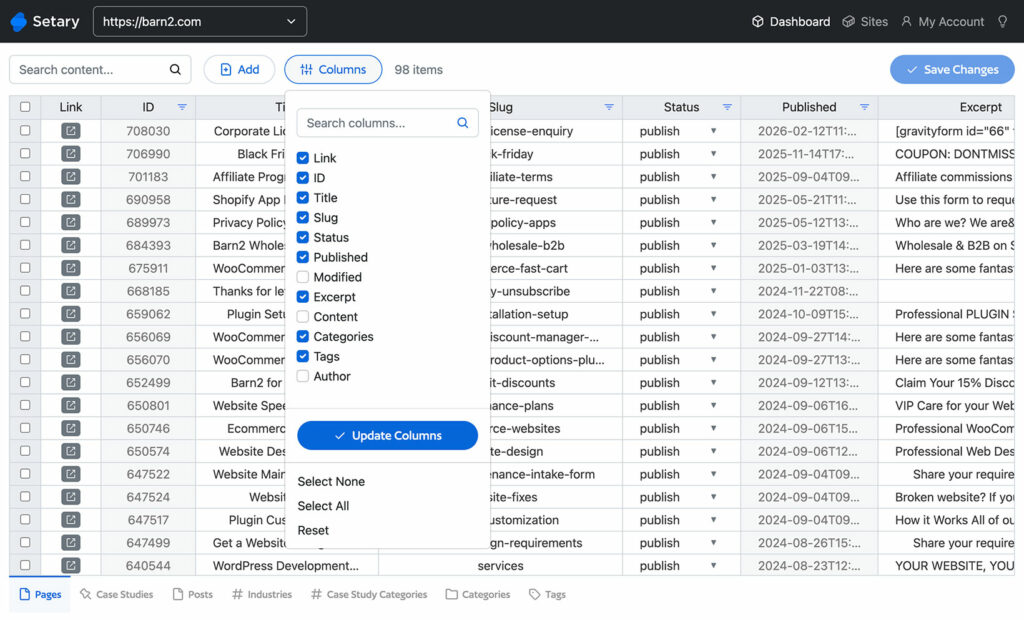Open the external link icon for row 647499
The image size is (1024, 620).
click(x=71, y=542)
